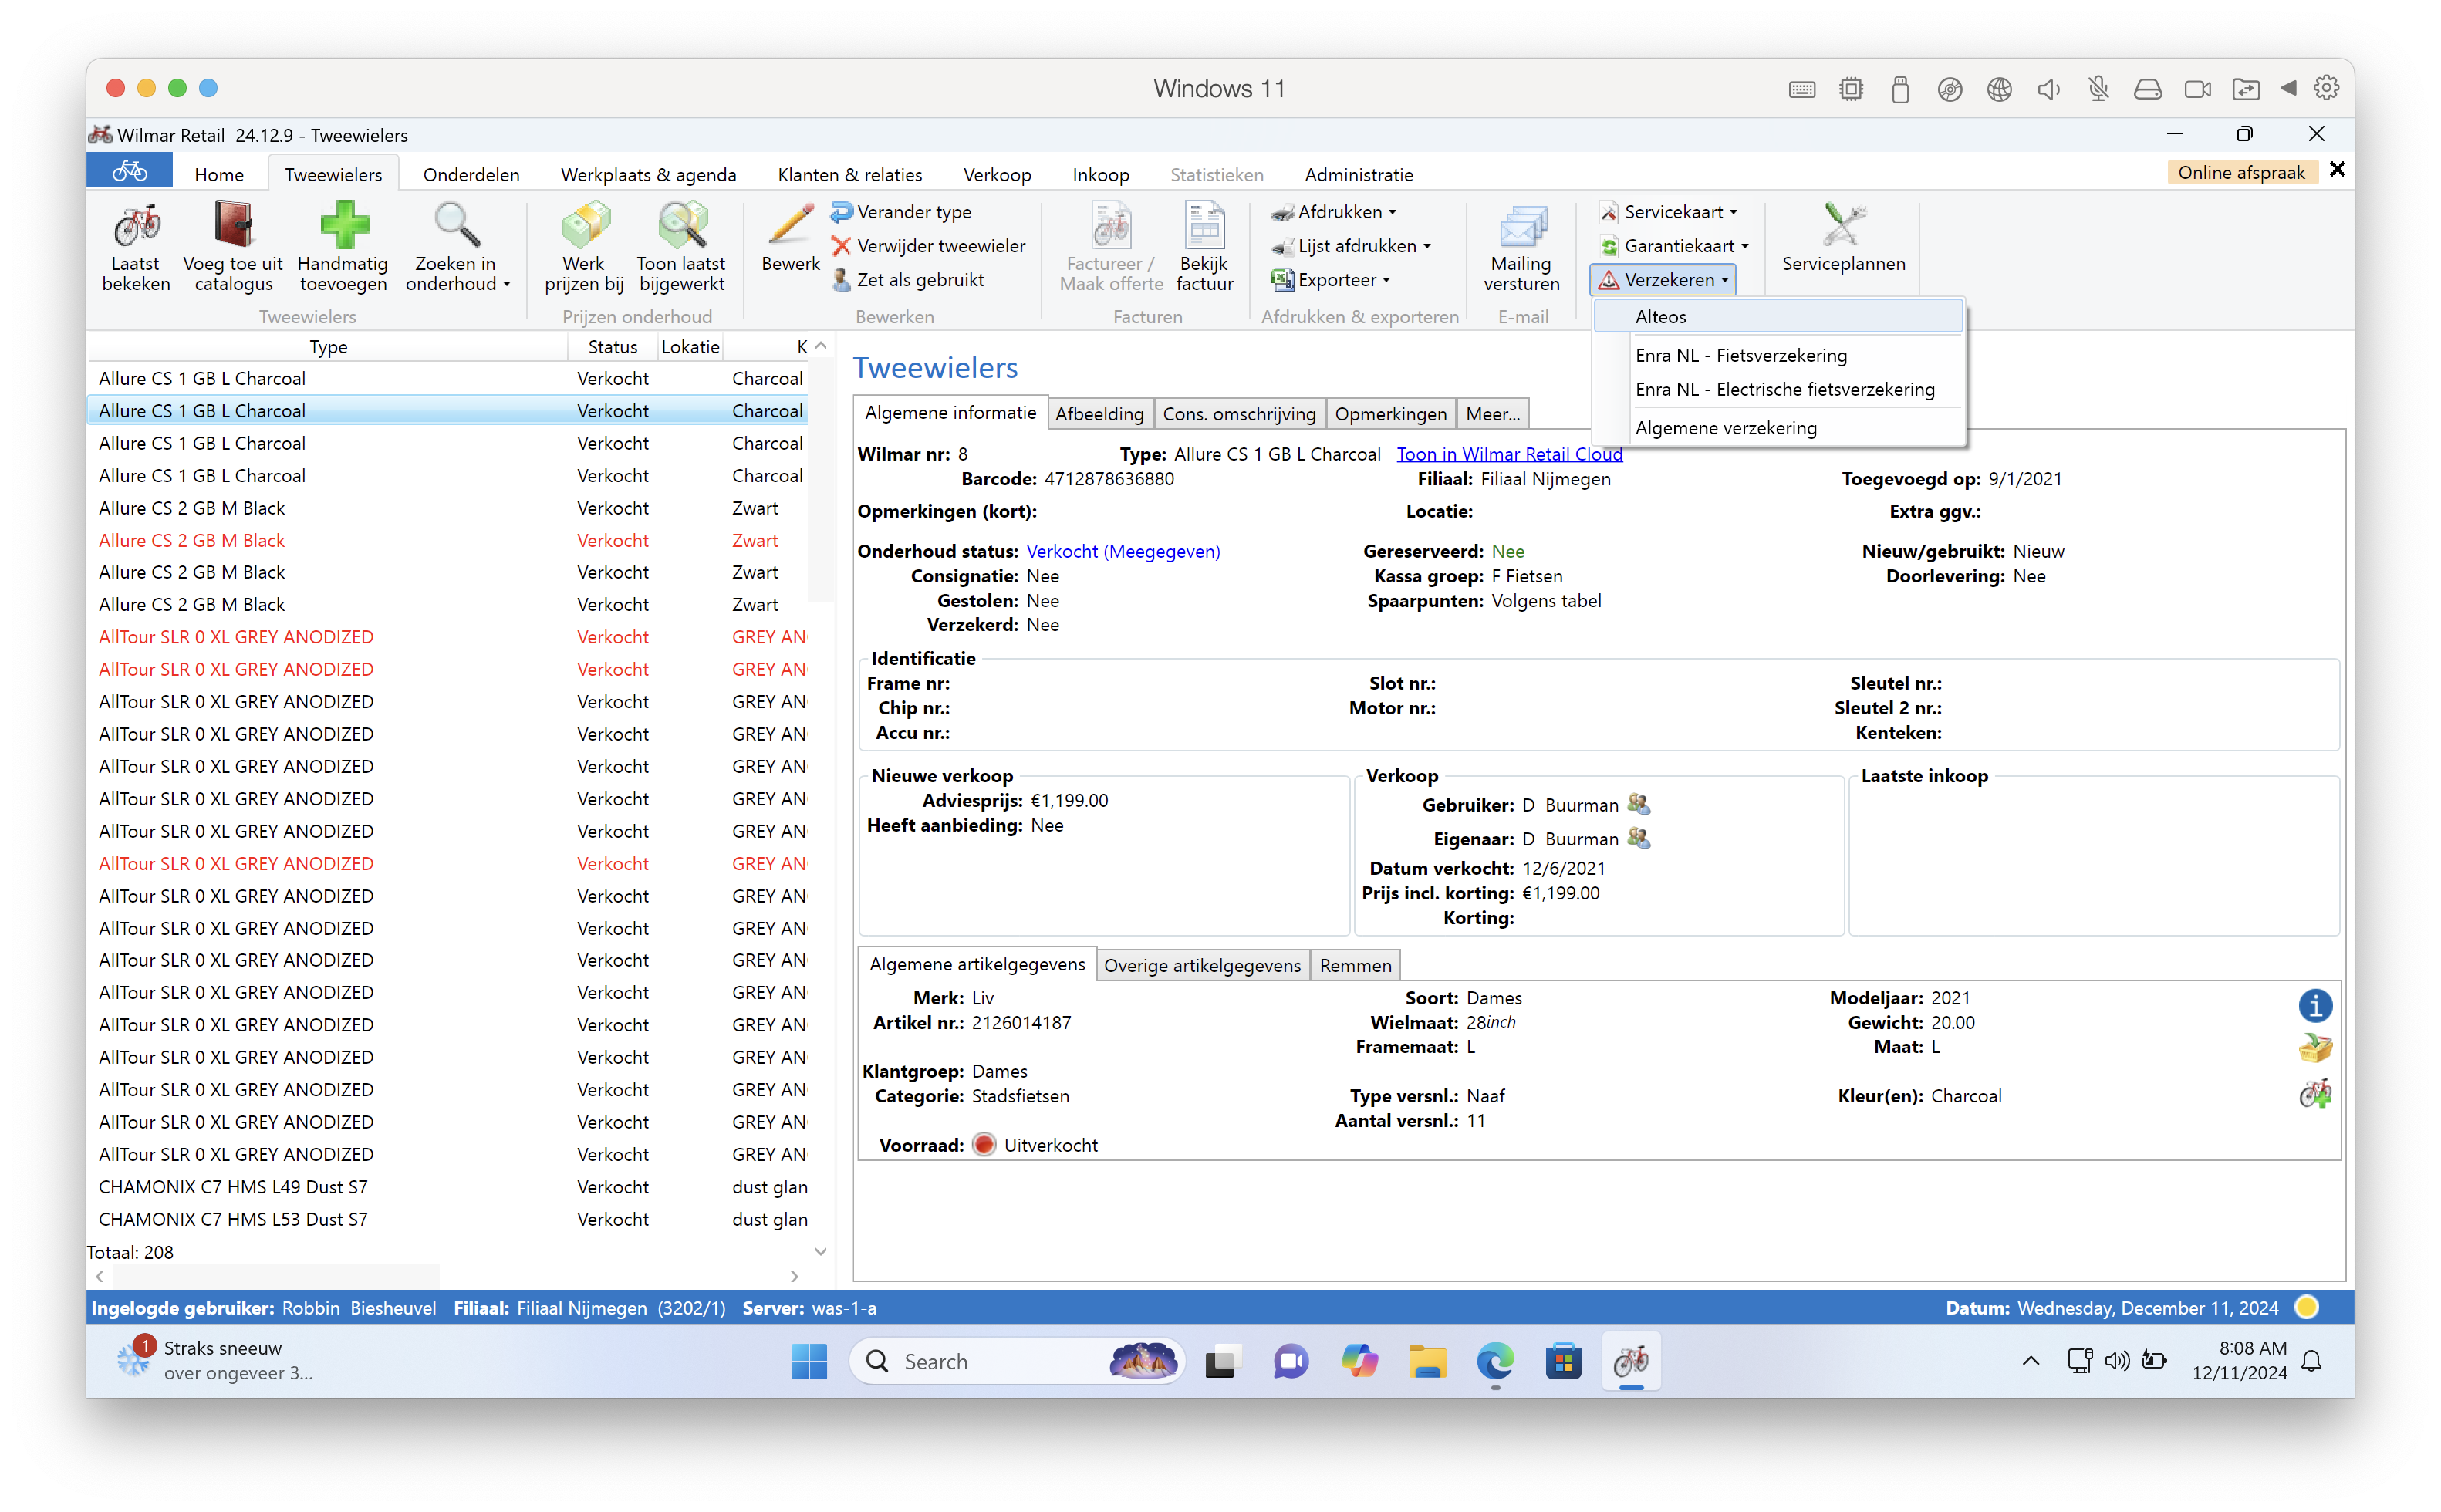Click the Laatst bekeken bicycle icon
Screen dimensions: 2441x1512
136,225
